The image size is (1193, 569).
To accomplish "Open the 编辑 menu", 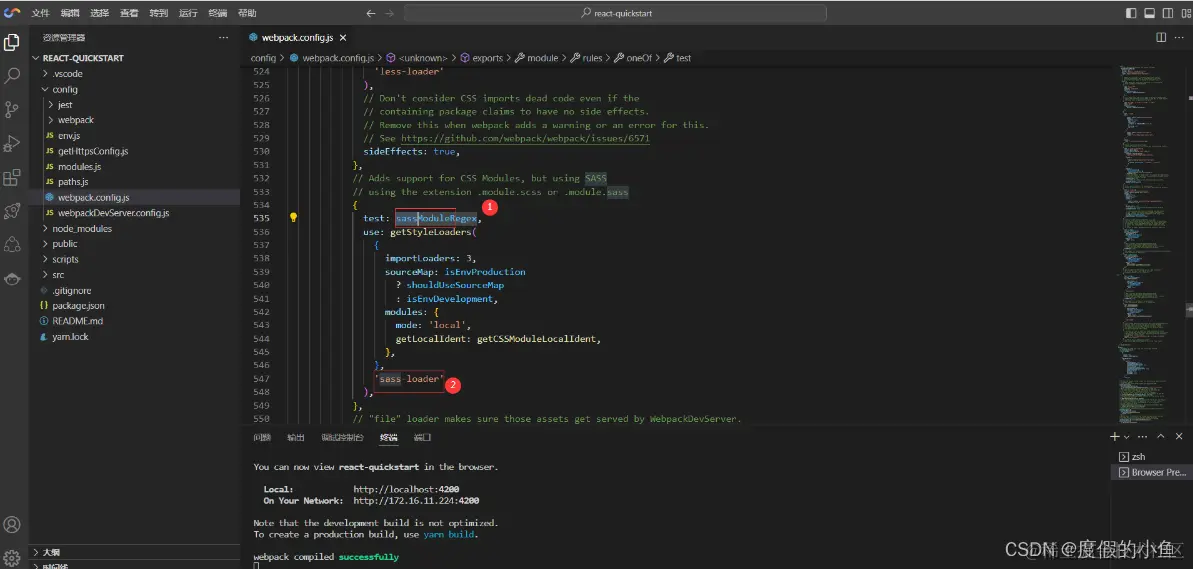I will 70,14.
